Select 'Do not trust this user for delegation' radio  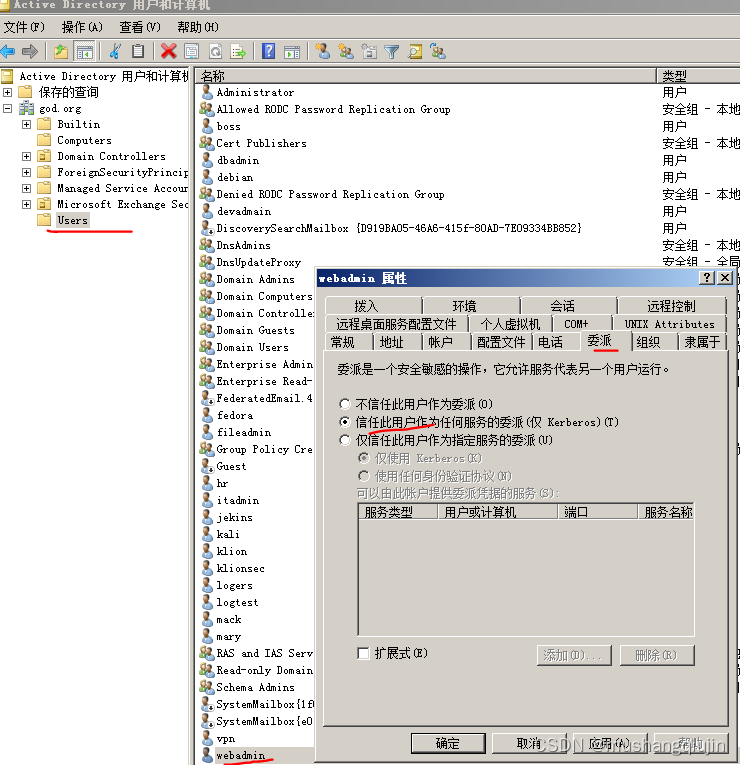pos(345,404)
